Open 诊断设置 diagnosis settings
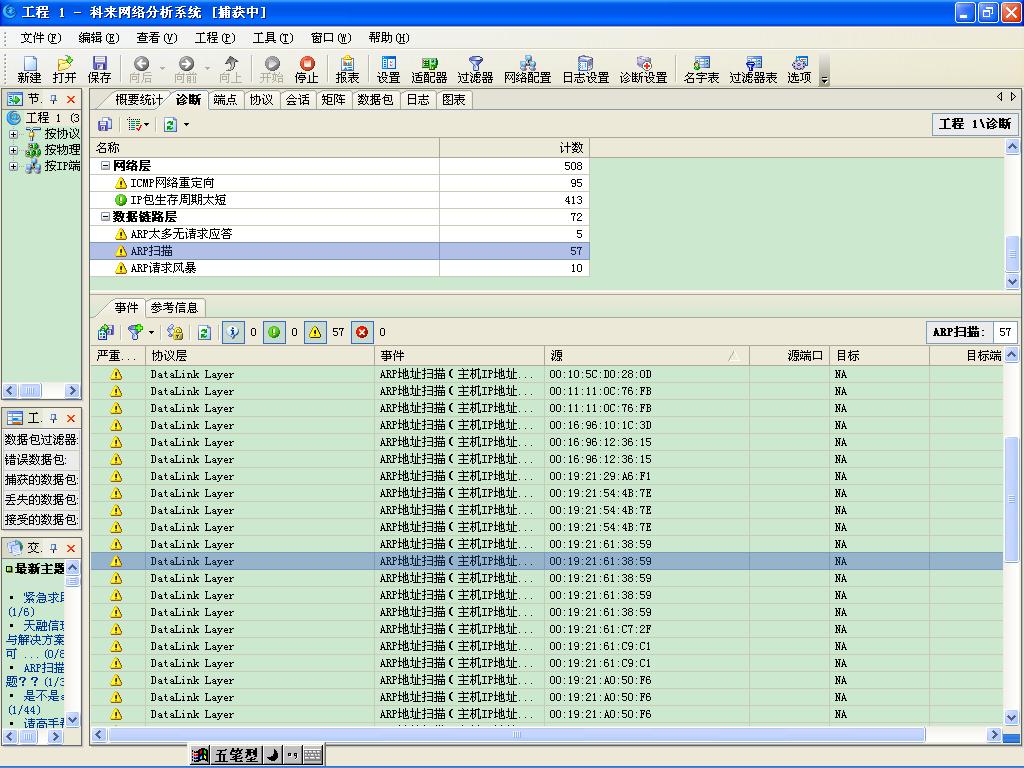 [x=643, y=69]
